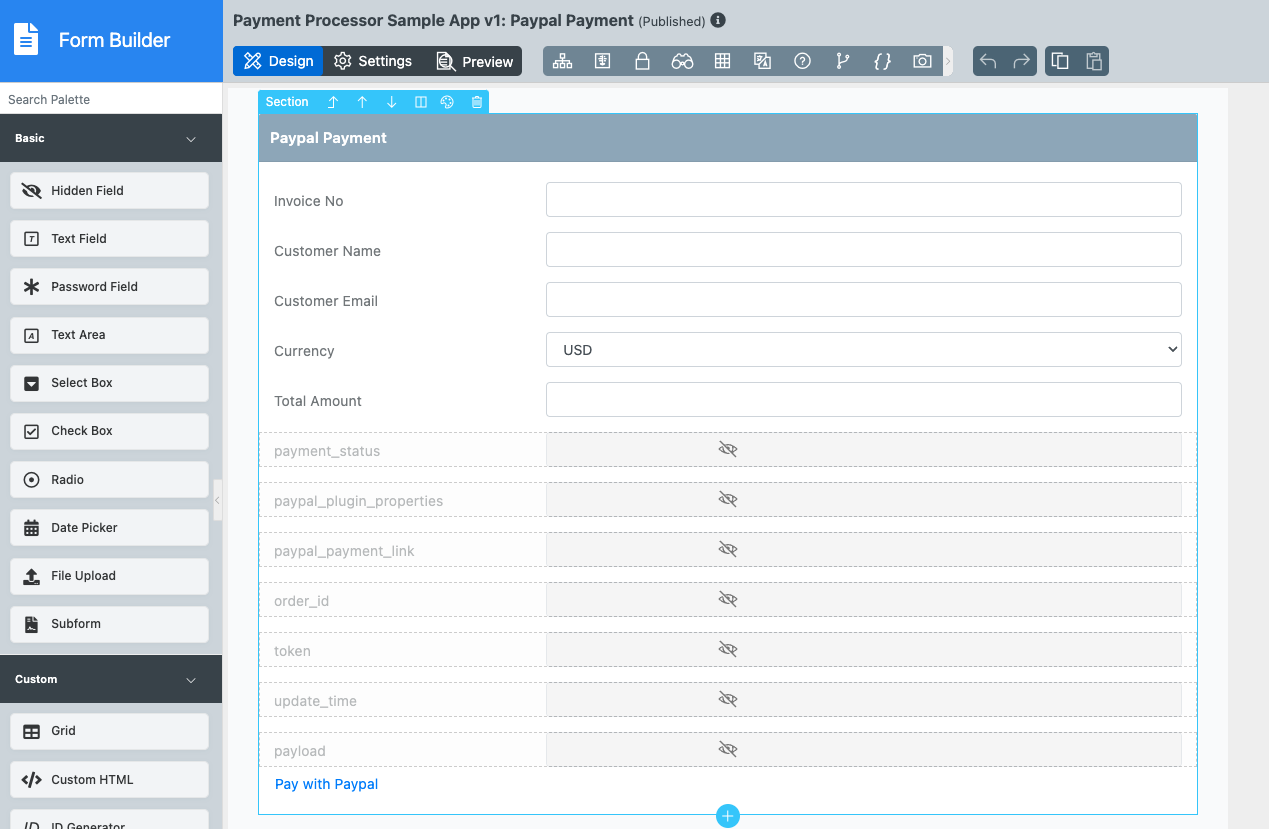
Task: Click the Invoice No input field
Action: pos(863,200)
